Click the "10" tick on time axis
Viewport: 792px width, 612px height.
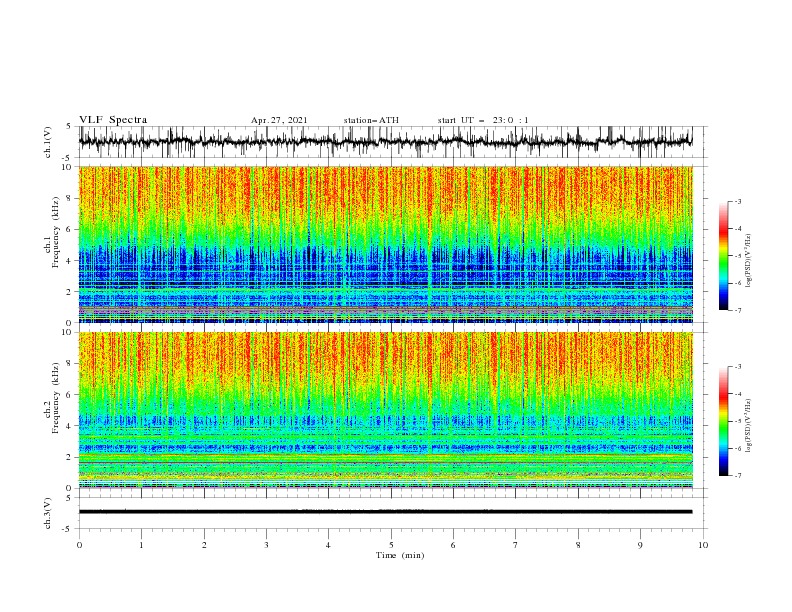(703, 545)
